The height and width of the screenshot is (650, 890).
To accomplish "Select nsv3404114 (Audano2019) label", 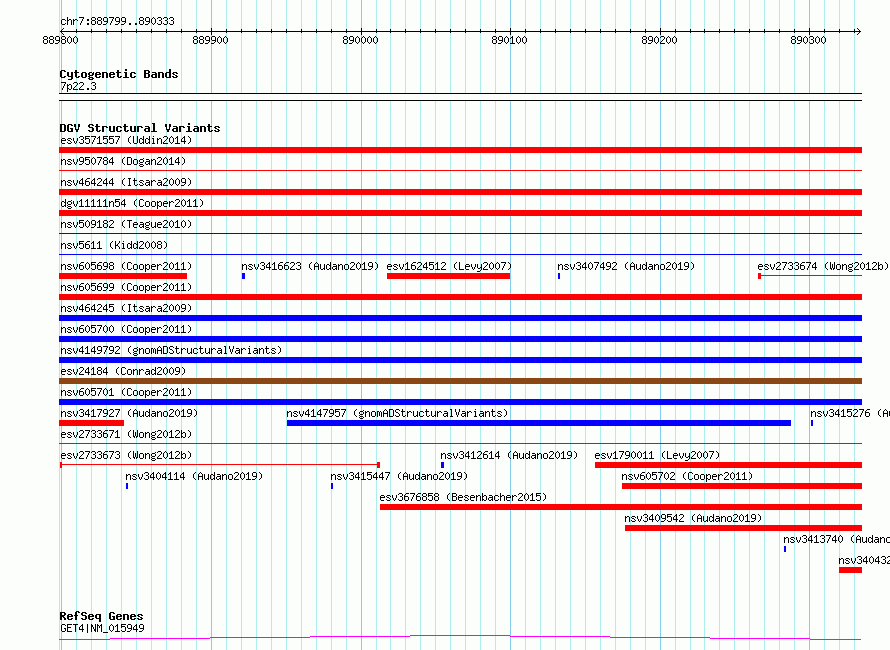I will [x=194, y=476].
